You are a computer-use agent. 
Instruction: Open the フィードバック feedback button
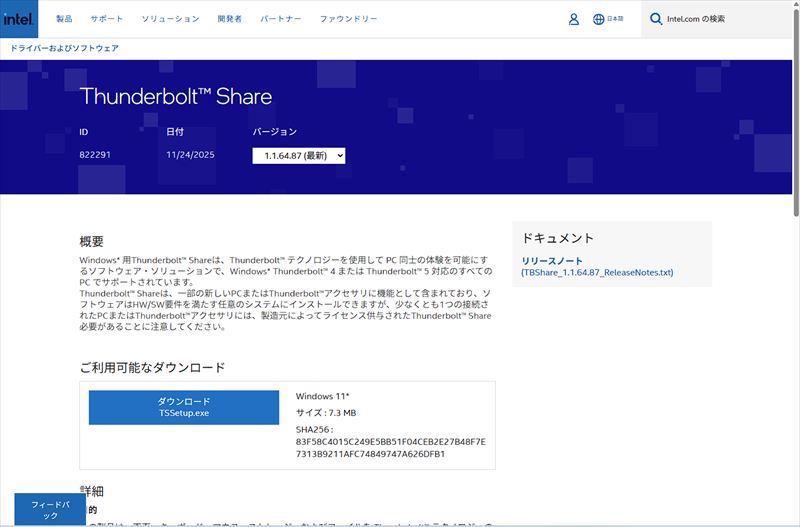[50, 510]
